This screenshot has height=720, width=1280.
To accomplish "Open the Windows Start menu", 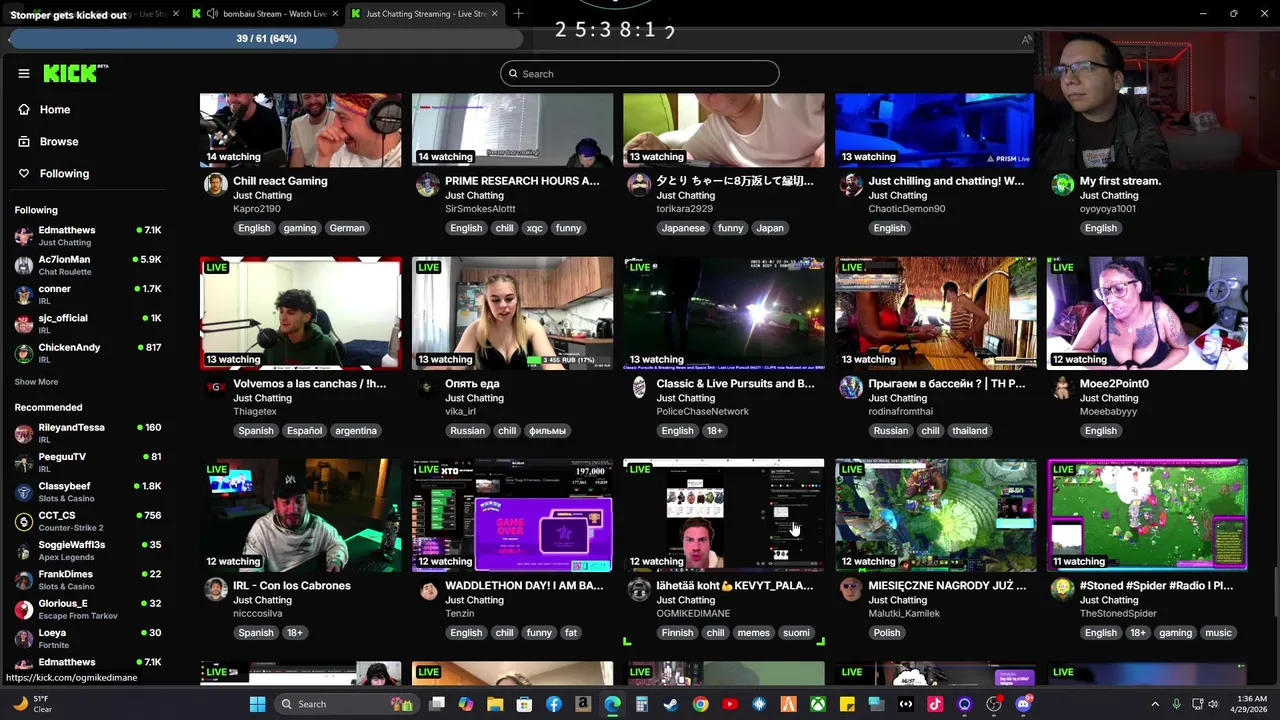I will pyautogui.click(x=257, y=704).
